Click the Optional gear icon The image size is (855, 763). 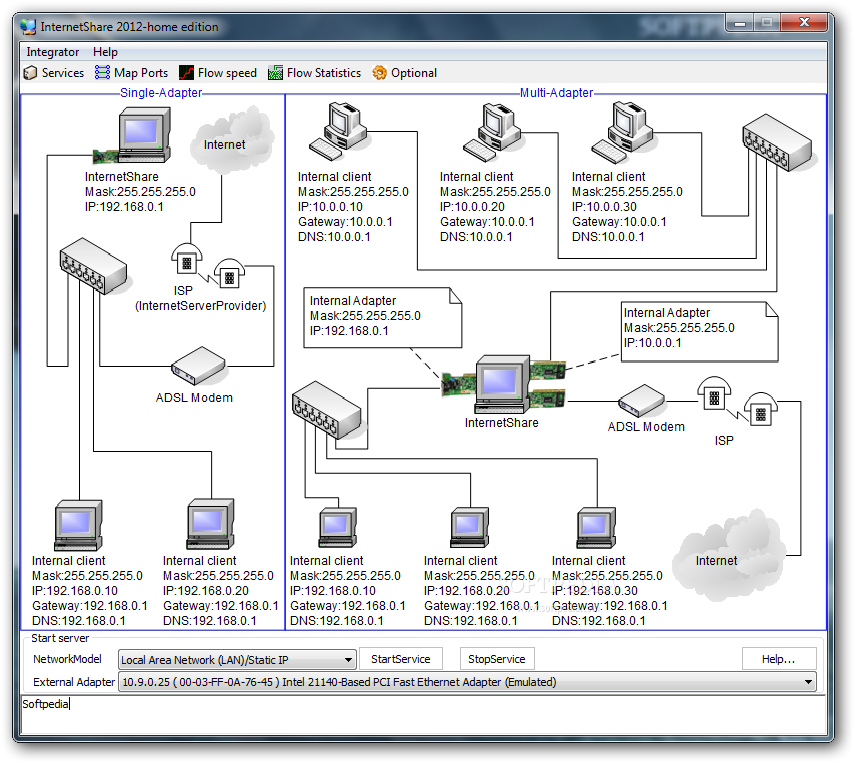[x=380, y=73]
